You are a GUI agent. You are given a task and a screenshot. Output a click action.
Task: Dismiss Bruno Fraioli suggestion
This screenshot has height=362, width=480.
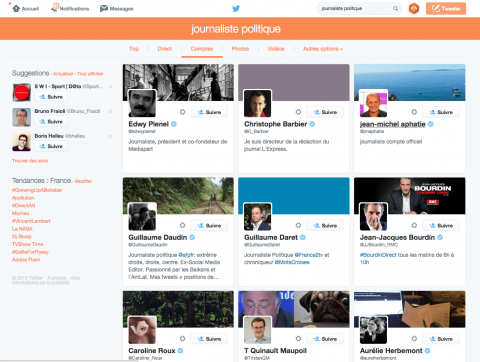point(110,111)
